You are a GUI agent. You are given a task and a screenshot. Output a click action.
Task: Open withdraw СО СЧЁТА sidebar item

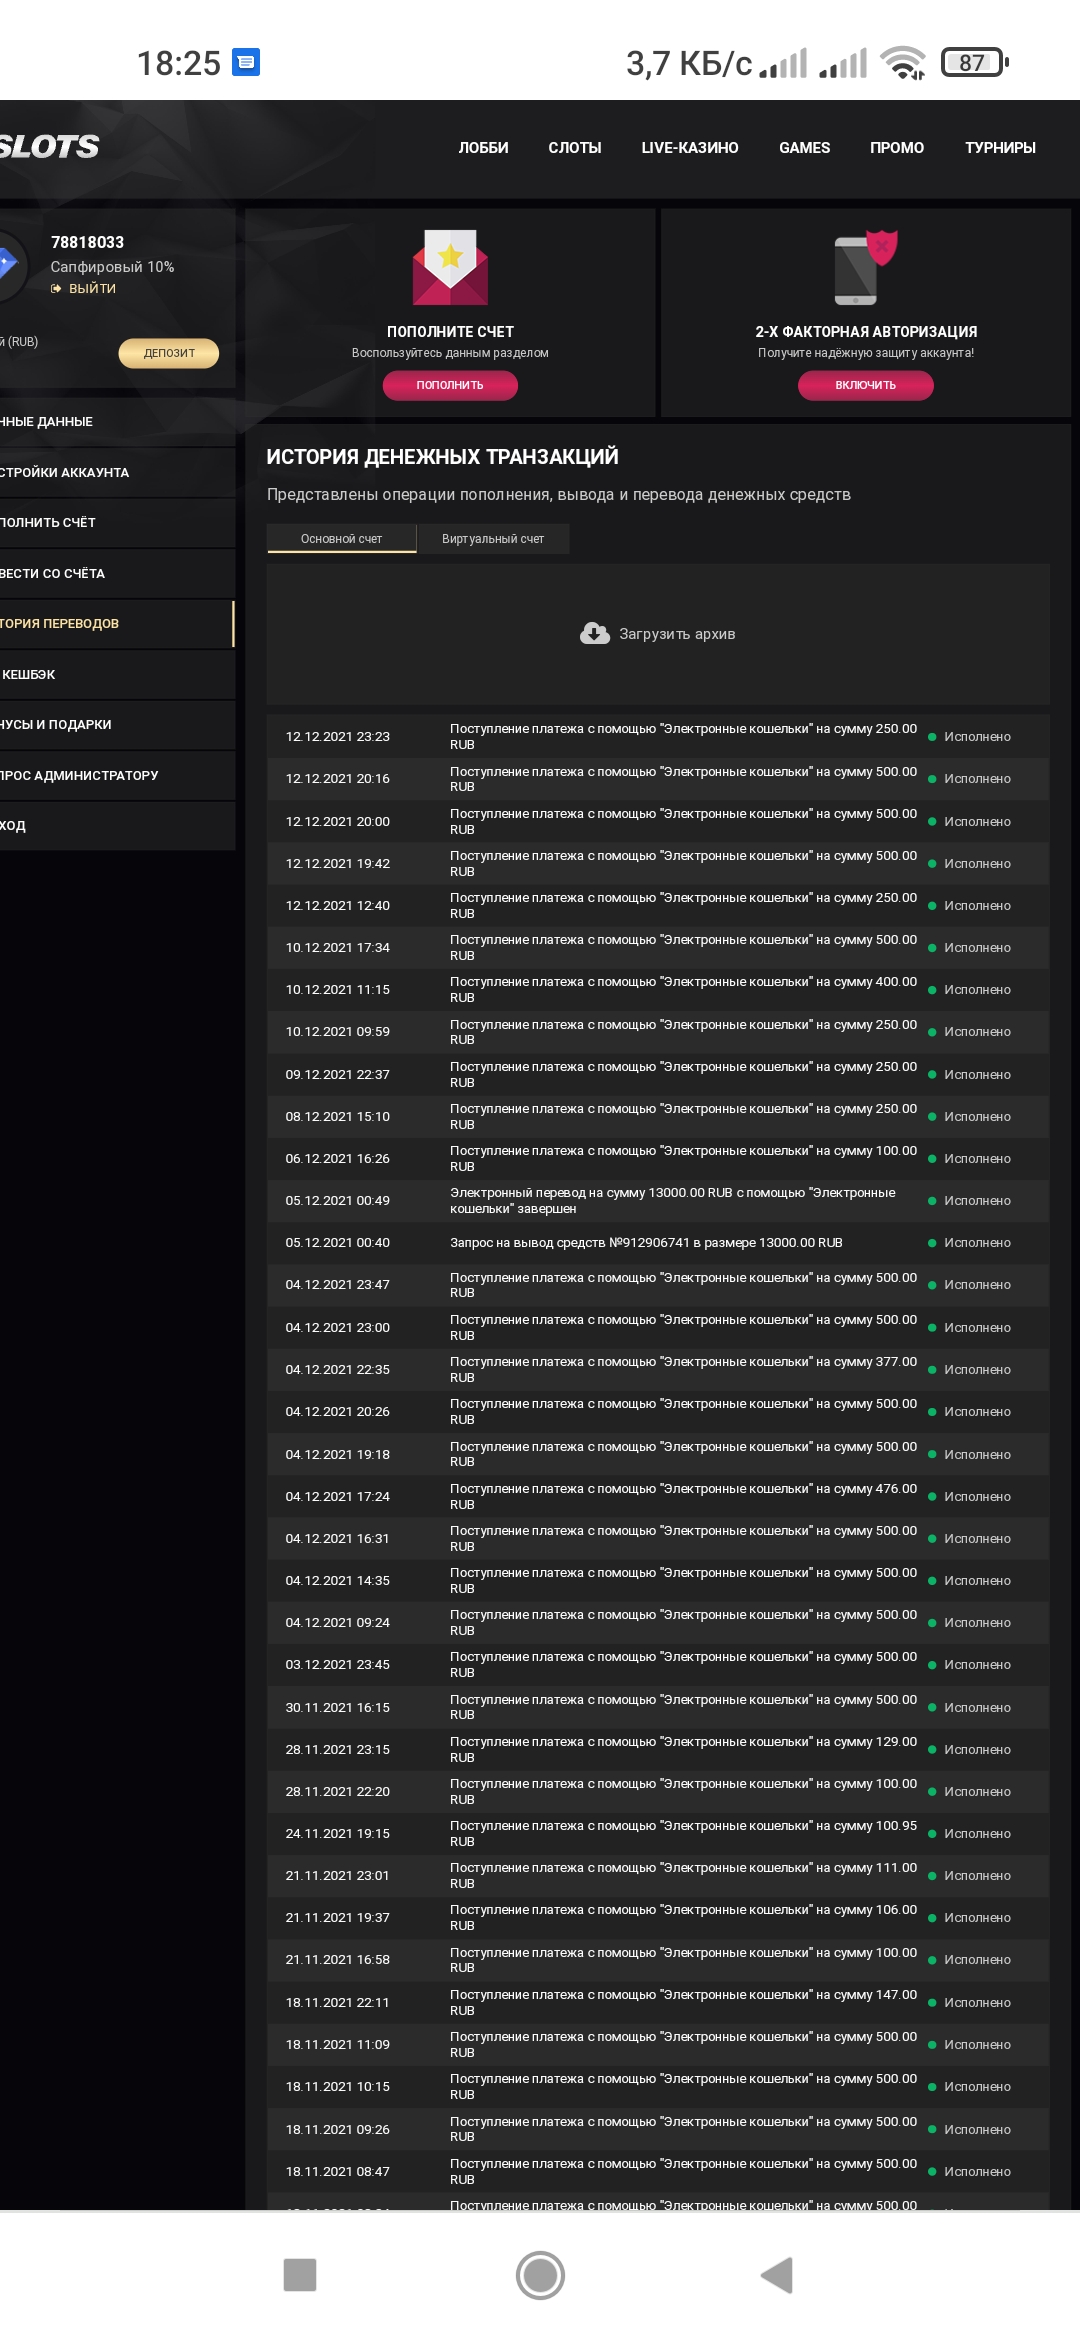click(117, 573)
